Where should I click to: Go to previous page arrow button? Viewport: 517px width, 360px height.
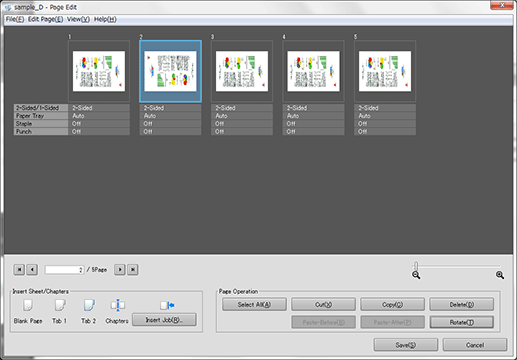tap(32, 269)
